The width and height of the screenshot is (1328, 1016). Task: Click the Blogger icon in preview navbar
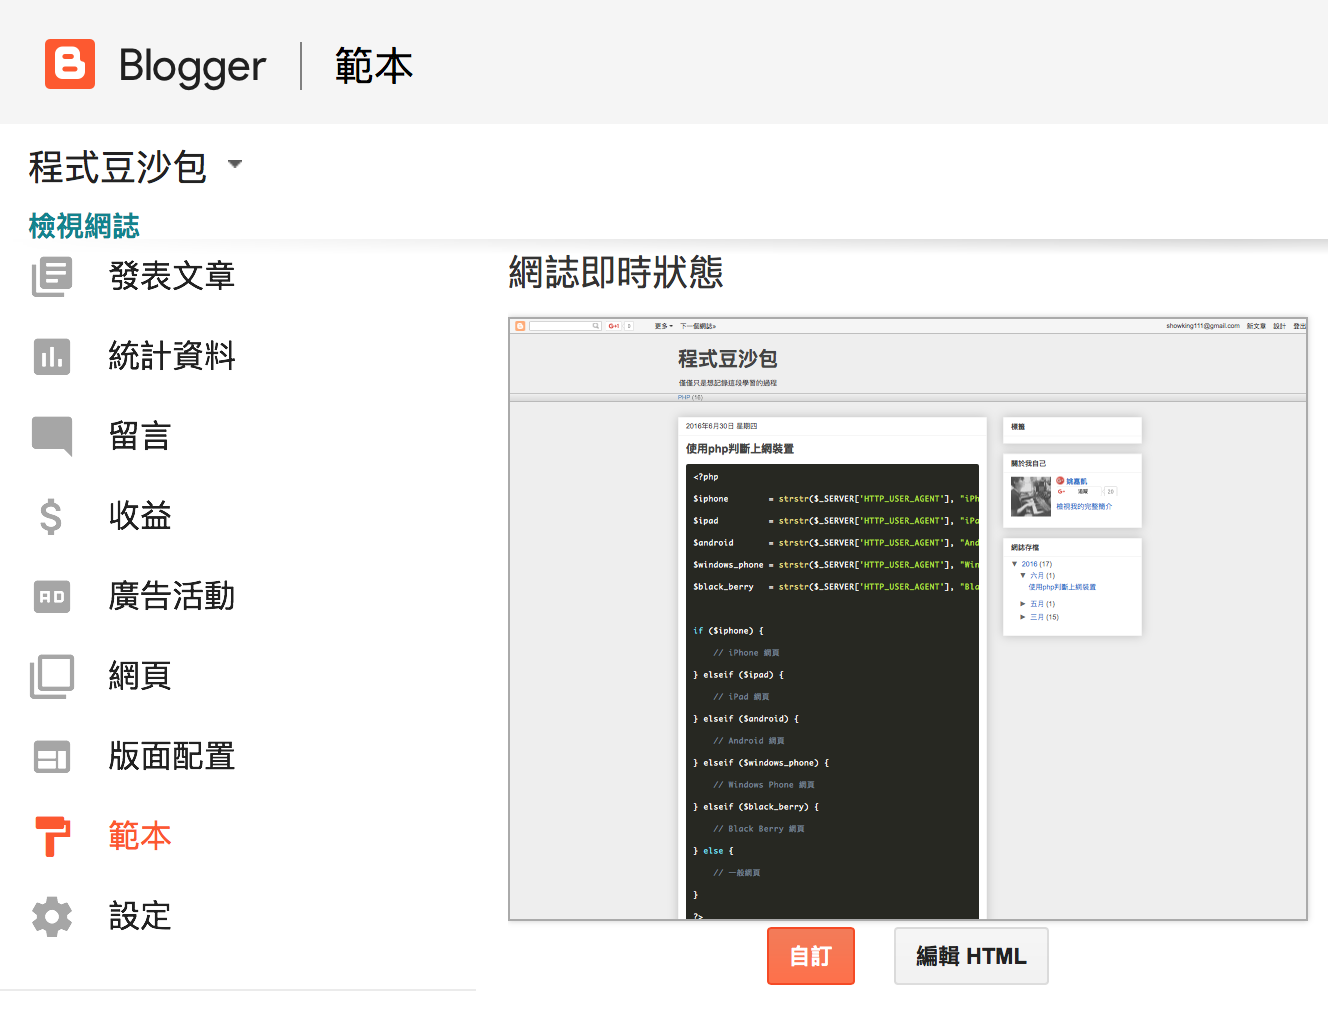(520, 326)
